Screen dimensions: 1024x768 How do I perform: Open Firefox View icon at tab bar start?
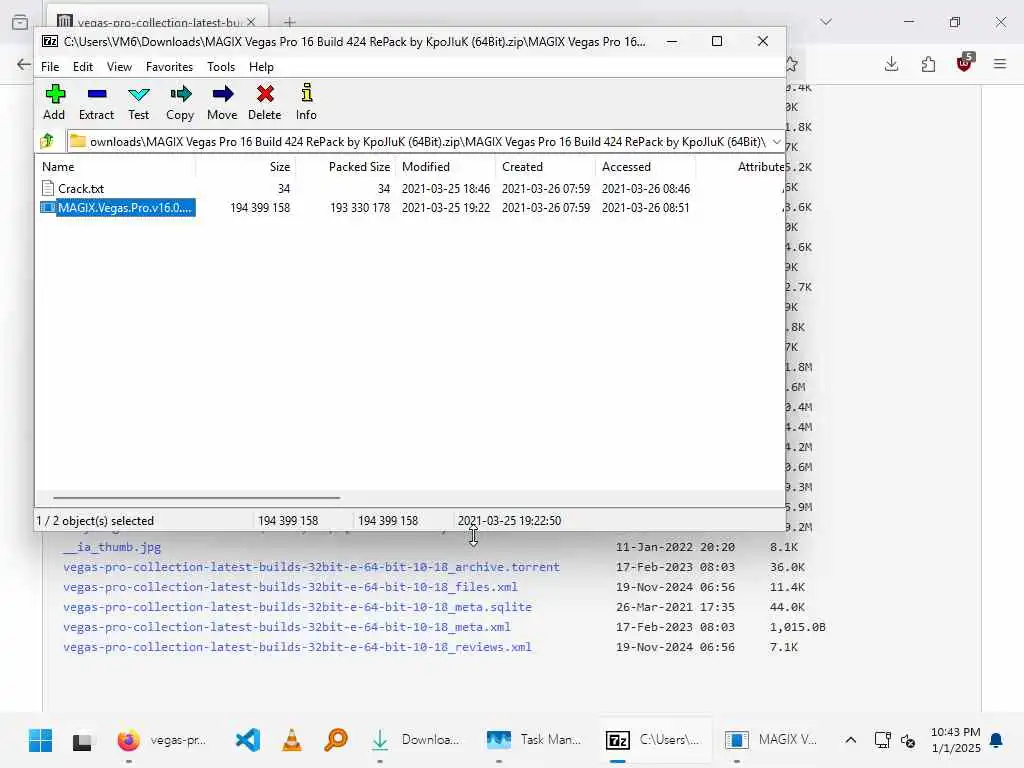20,22
